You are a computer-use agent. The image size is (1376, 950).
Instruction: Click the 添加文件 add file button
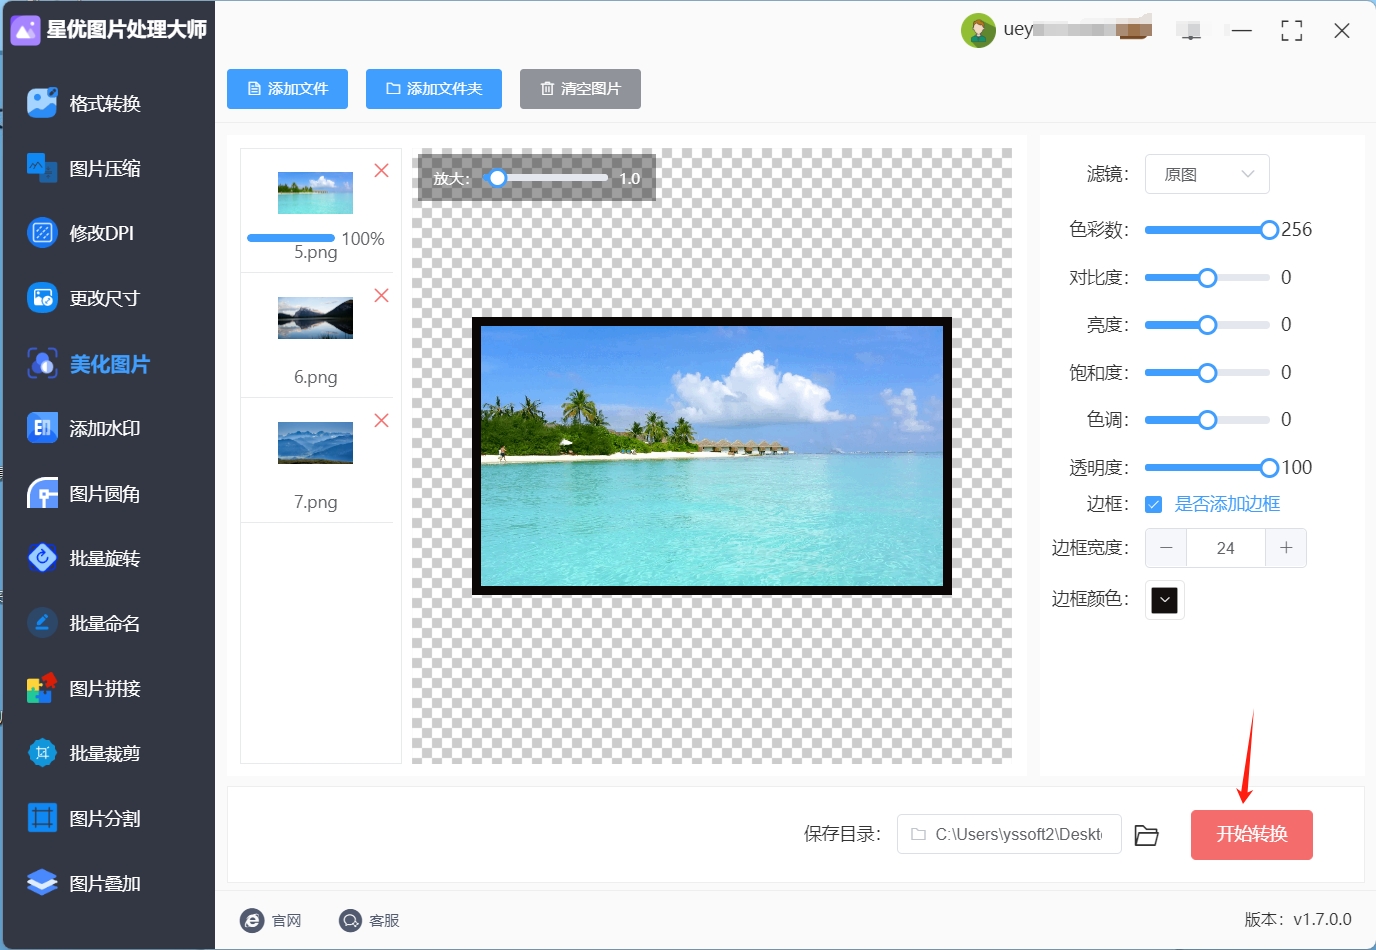pyautogui.click(x=287, y=89)
